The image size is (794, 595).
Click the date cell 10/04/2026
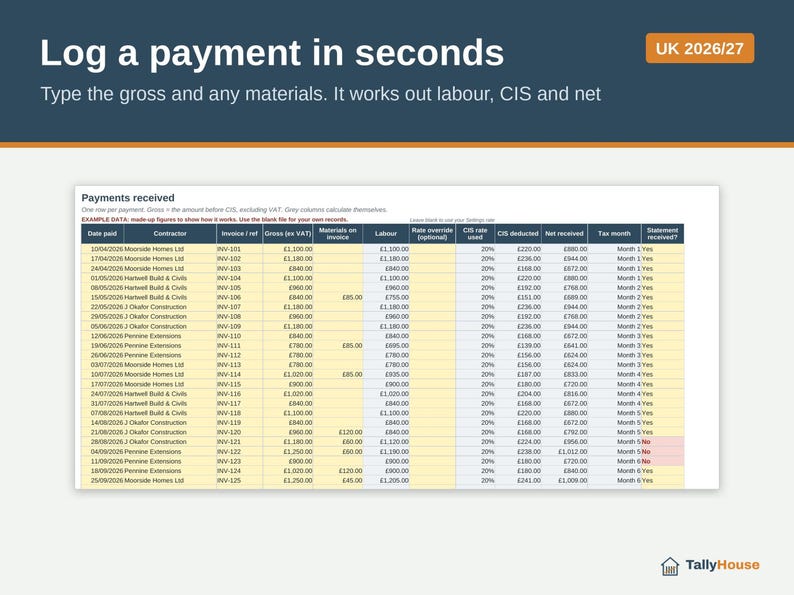[x=103, y=249]
